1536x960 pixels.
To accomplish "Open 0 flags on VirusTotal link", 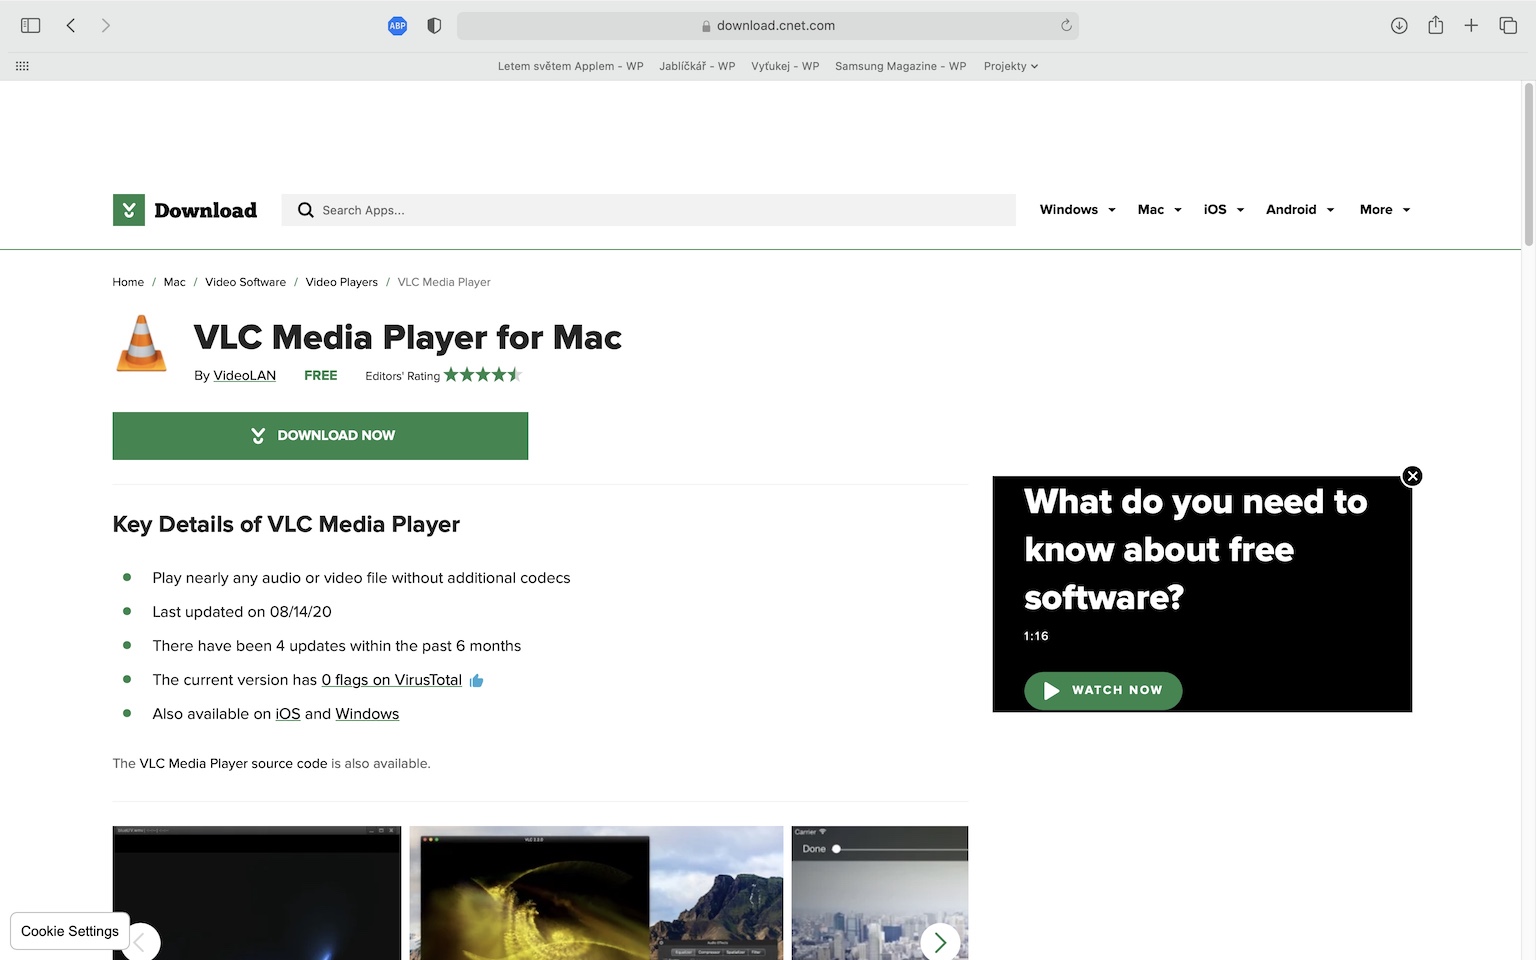I will coord(391,680).
